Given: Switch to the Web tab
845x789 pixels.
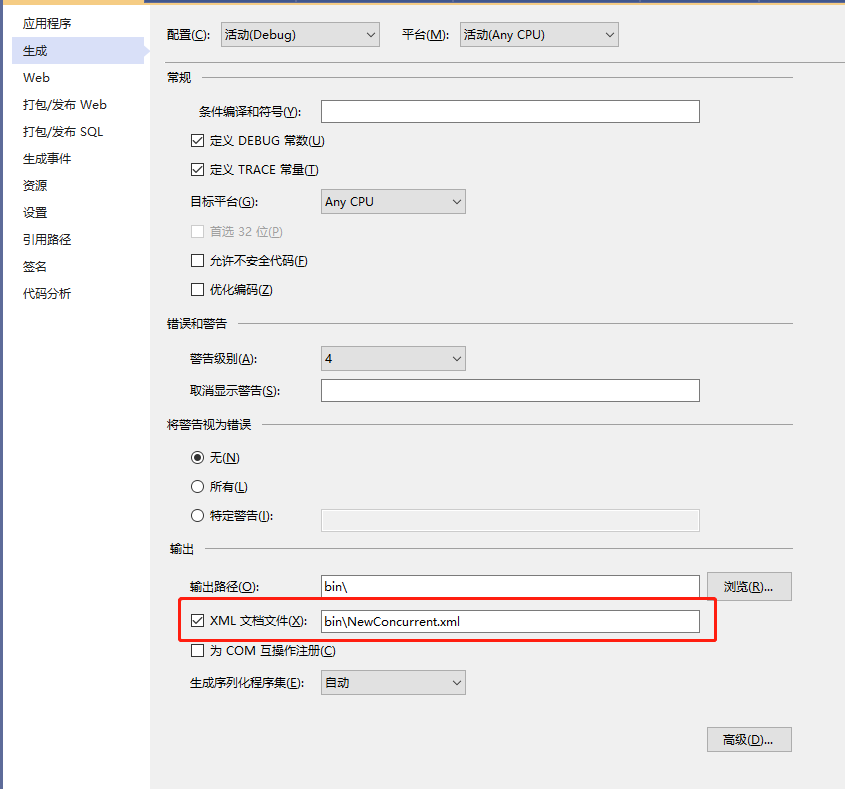Looking at the screenshot, I should [x=36, y=78].
